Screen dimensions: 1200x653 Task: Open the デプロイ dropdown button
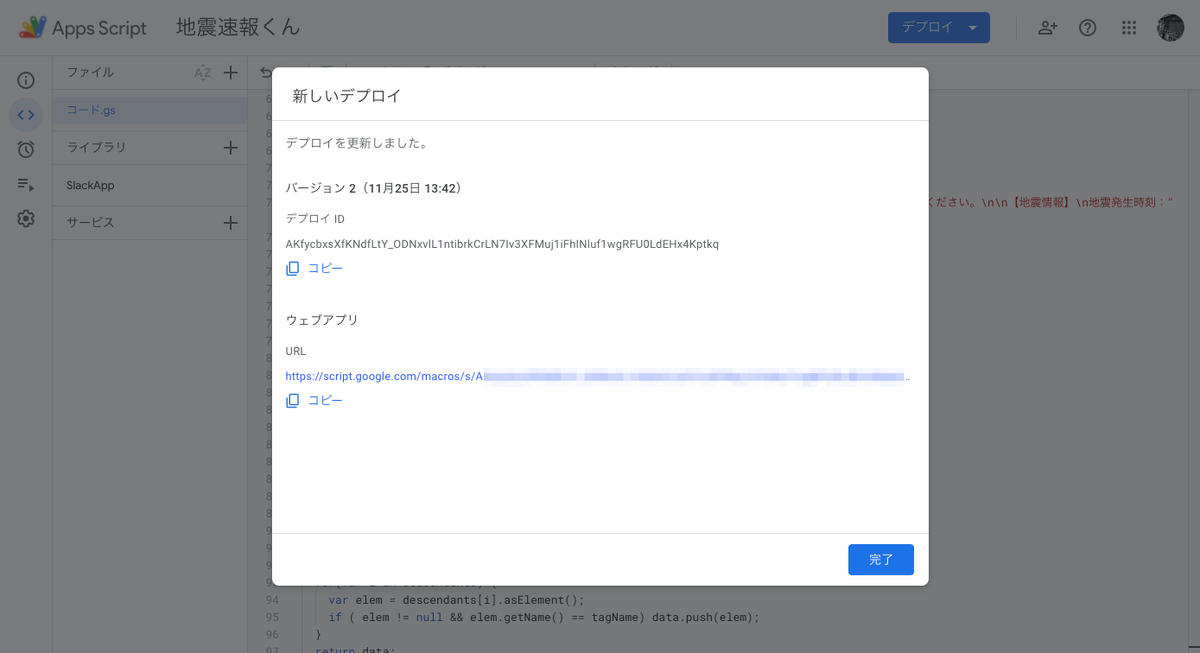[x=939, y=28]
